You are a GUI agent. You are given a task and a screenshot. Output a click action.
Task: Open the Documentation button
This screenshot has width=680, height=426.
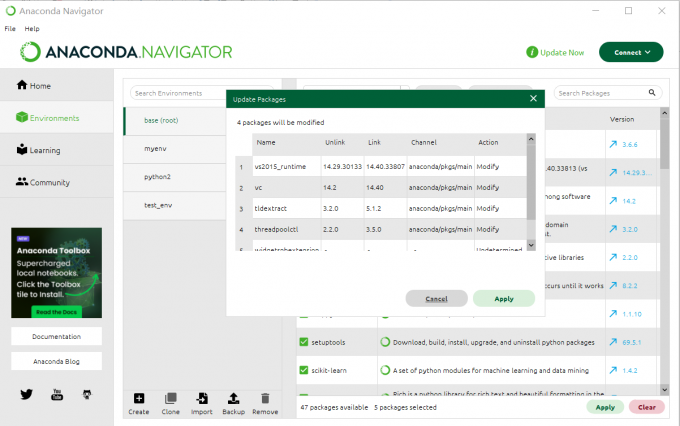[56, 336]
